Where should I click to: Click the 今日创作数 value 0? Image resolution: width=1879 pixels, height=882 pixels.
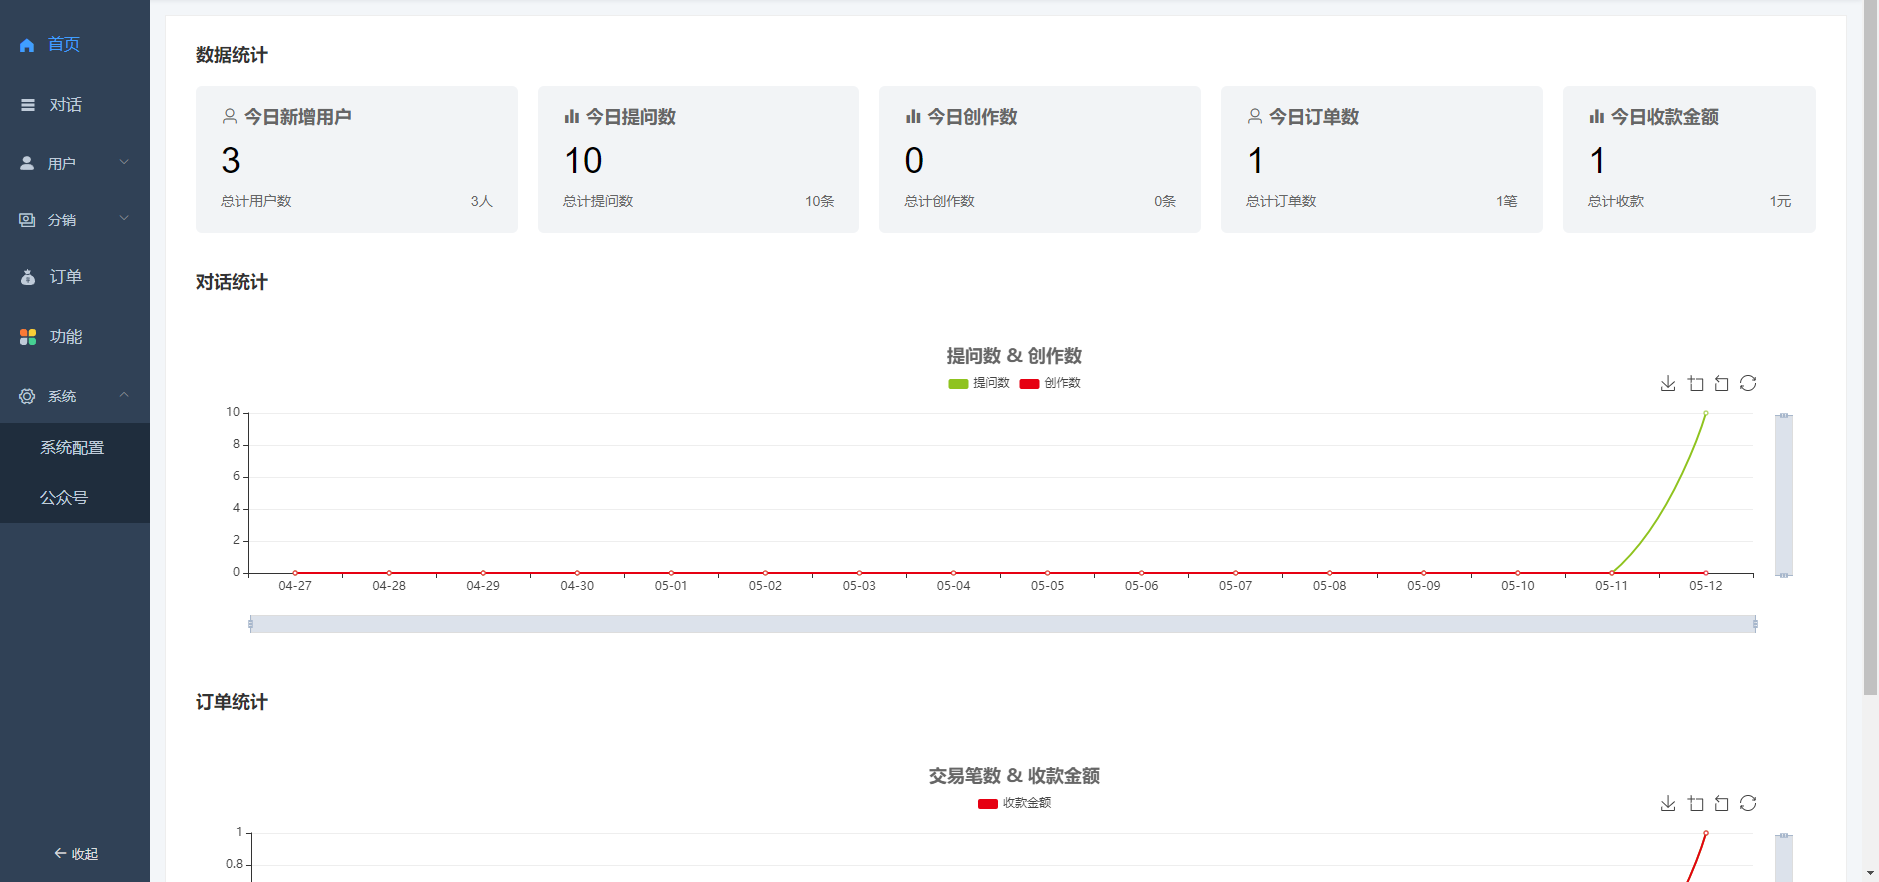(914, 161)
